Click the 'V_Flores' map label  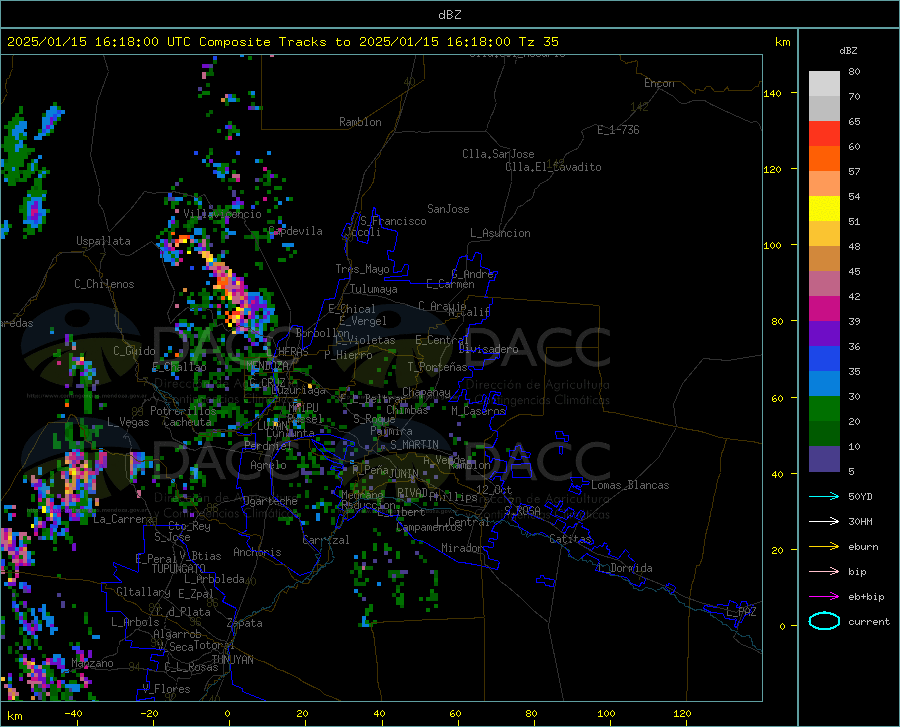tap(166, 689)
